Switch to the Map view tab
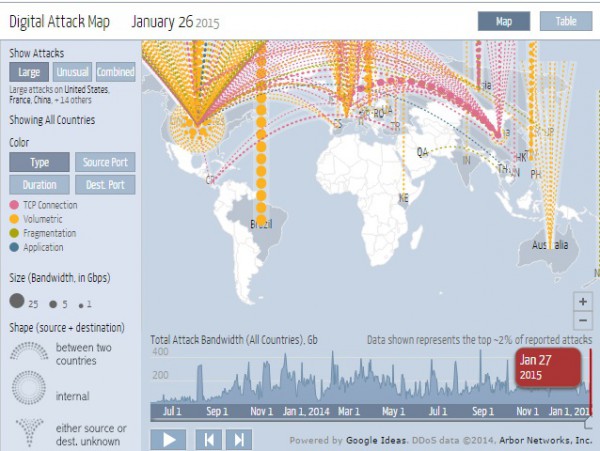The width and height of the screenshot is (600, 451). click(503, 21)
